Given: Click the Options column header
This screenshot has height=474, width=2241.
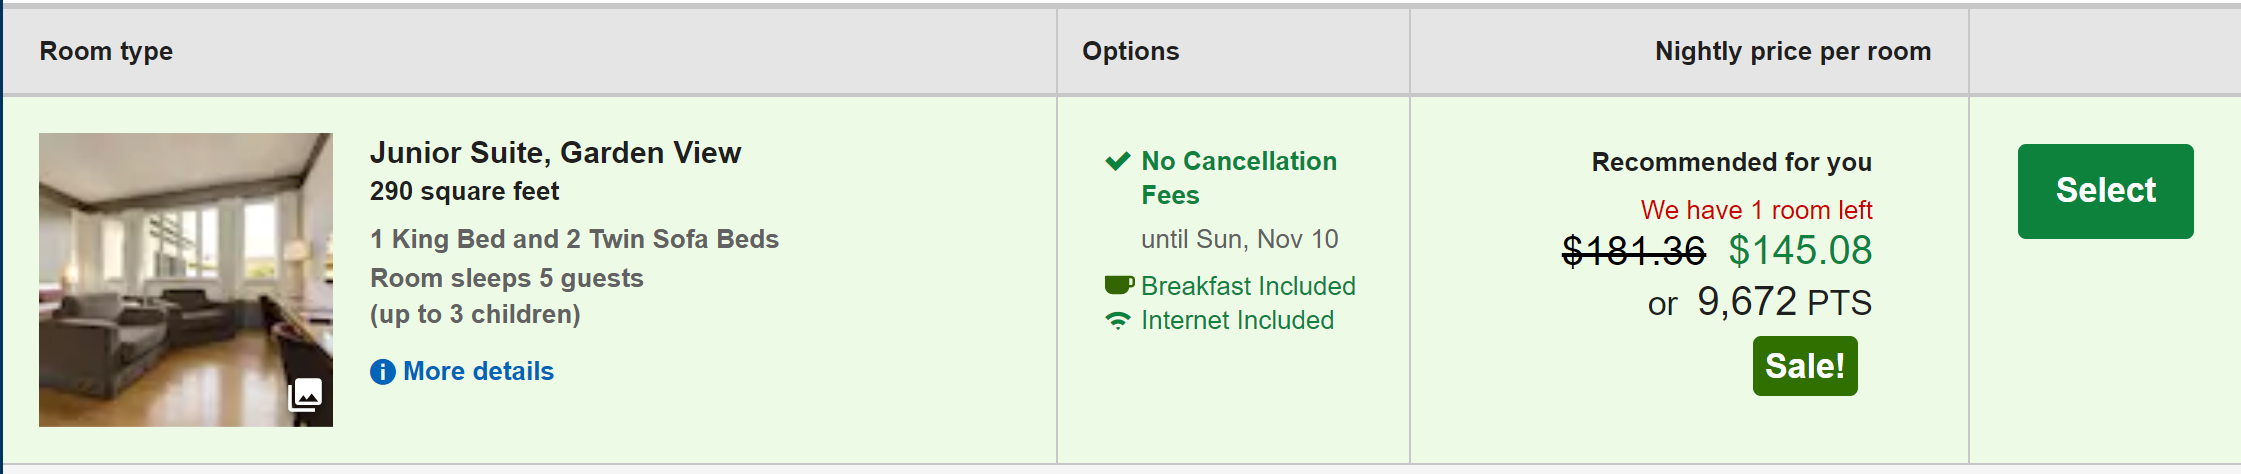Looking at the screenshot, I should click(1130, 51).
